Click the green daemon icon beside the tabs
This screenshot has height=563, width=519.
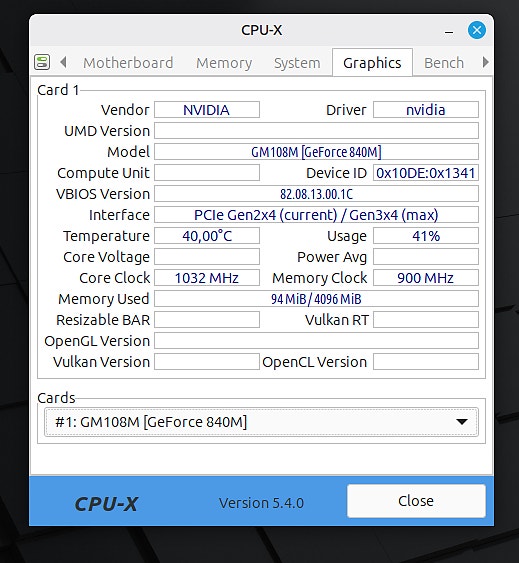tap(42, 62)
